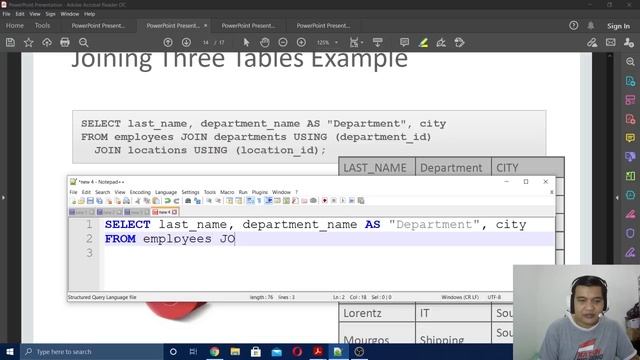The height and width of the screenshot is (360, 640).
Task: Redo edit in Notepad++
Action: 176,200
